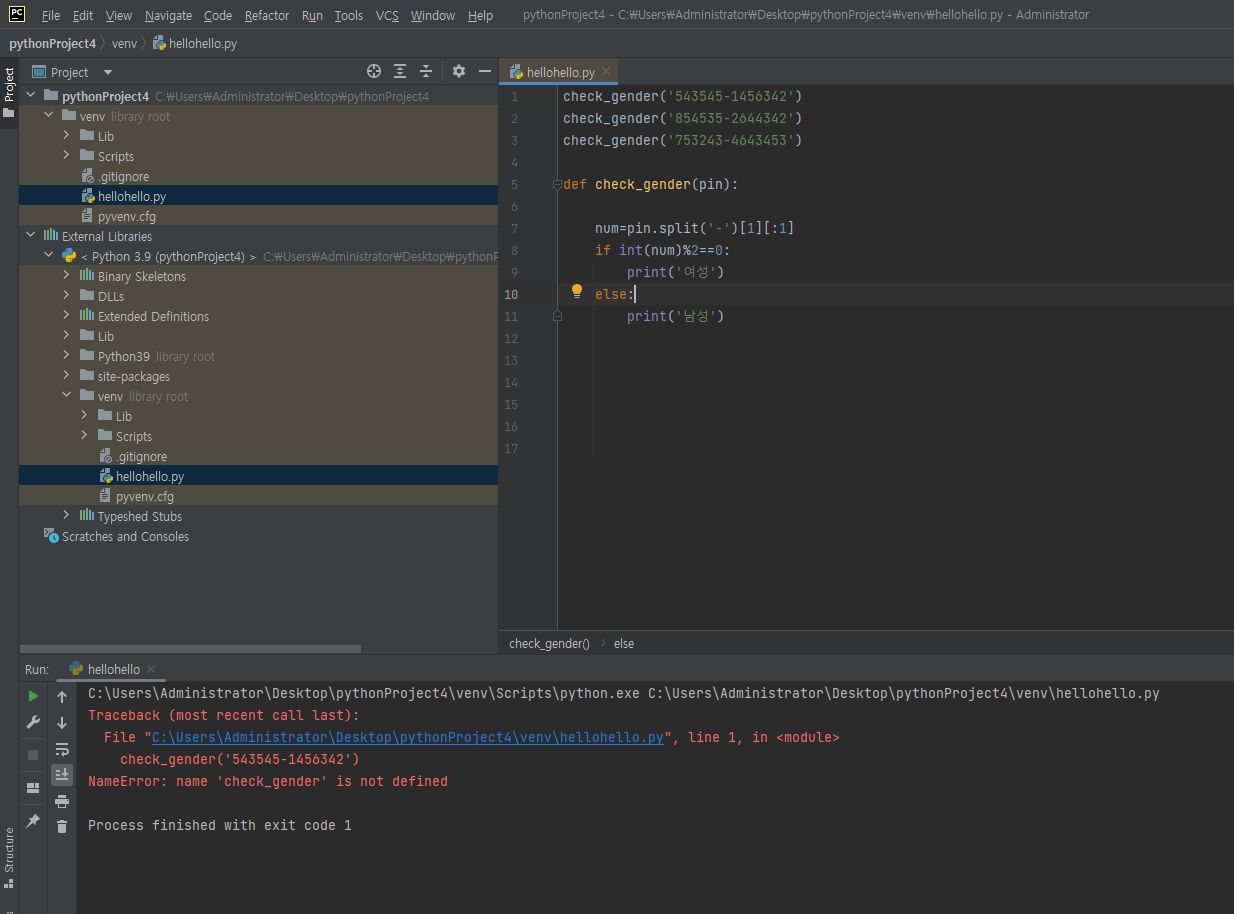The height and width of the screenshot is (914, 1234).
Task: Click code line check_gender('854535-2644342')
Action: click(683, 118)
